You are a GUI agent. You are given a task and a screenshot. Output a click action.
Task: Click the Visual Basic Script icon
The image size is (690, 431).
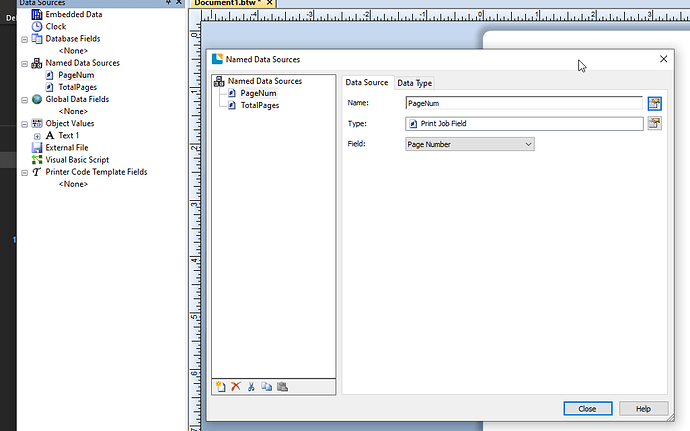pyautogui.click(x=37, y=160)
